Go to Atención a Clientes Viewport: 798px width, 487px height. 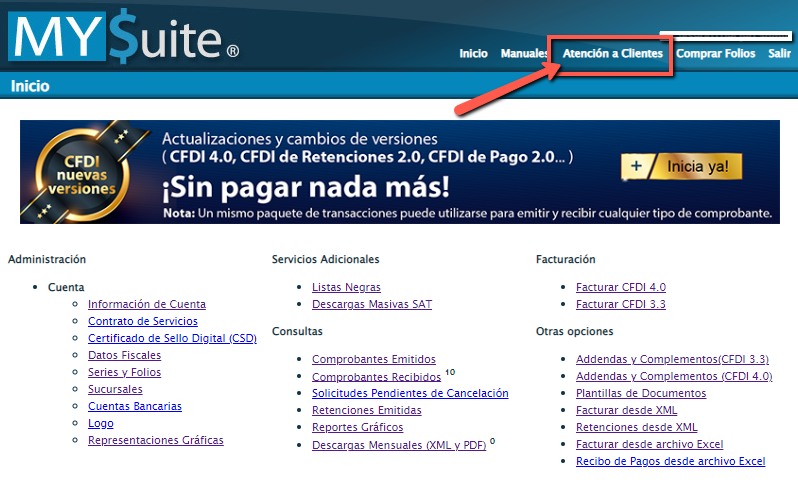612,53
